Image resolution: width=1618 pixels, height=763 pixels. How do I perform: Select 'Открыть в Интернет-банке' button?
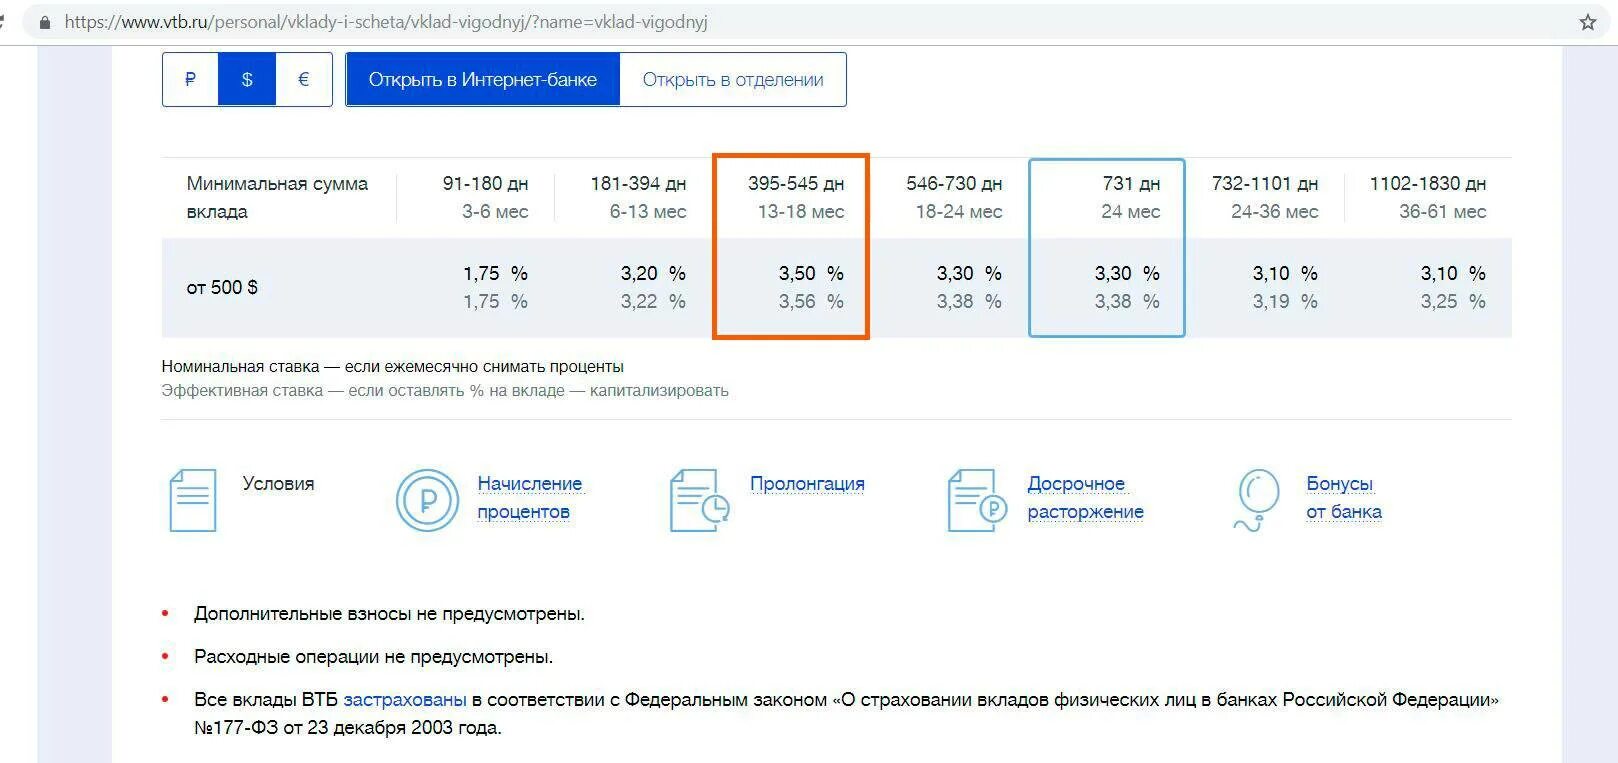[x=483, y=79]
